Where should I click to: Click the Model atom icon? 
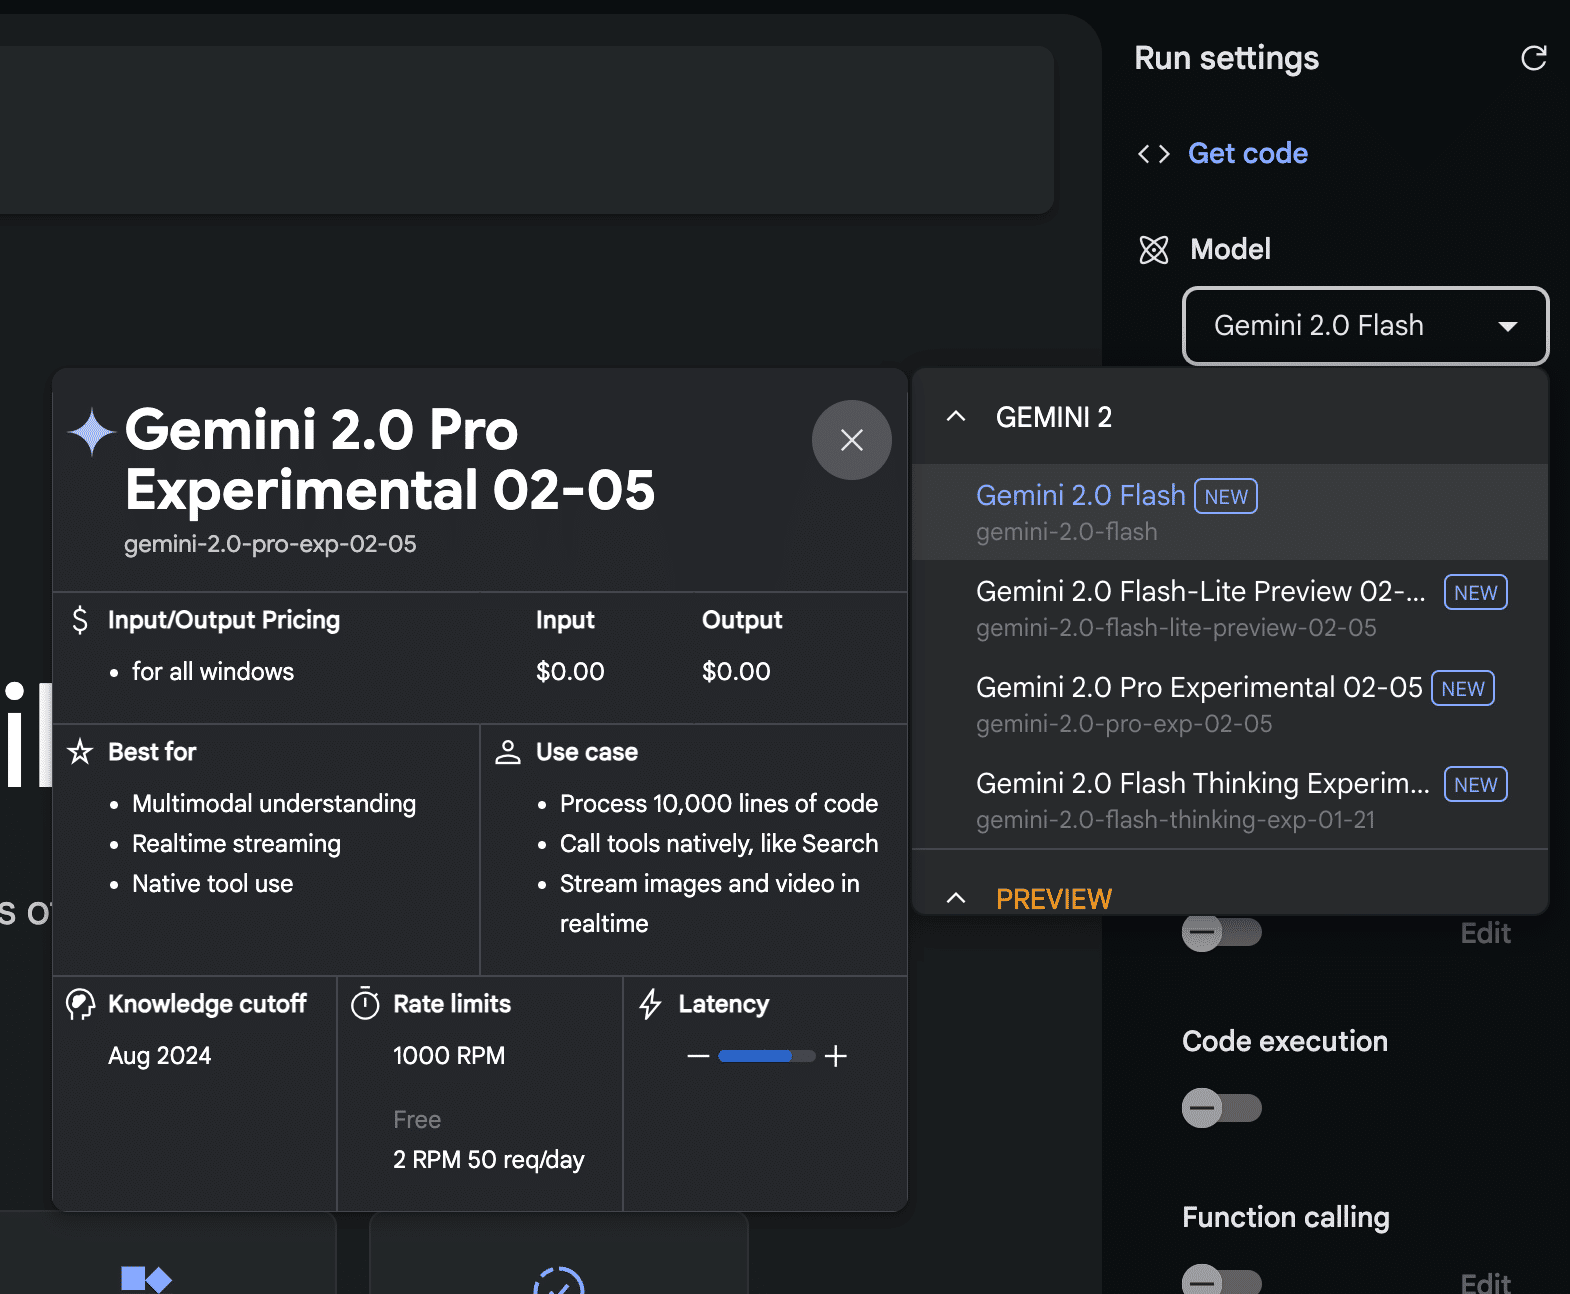pyautogui.click(x=1153, y=250)
